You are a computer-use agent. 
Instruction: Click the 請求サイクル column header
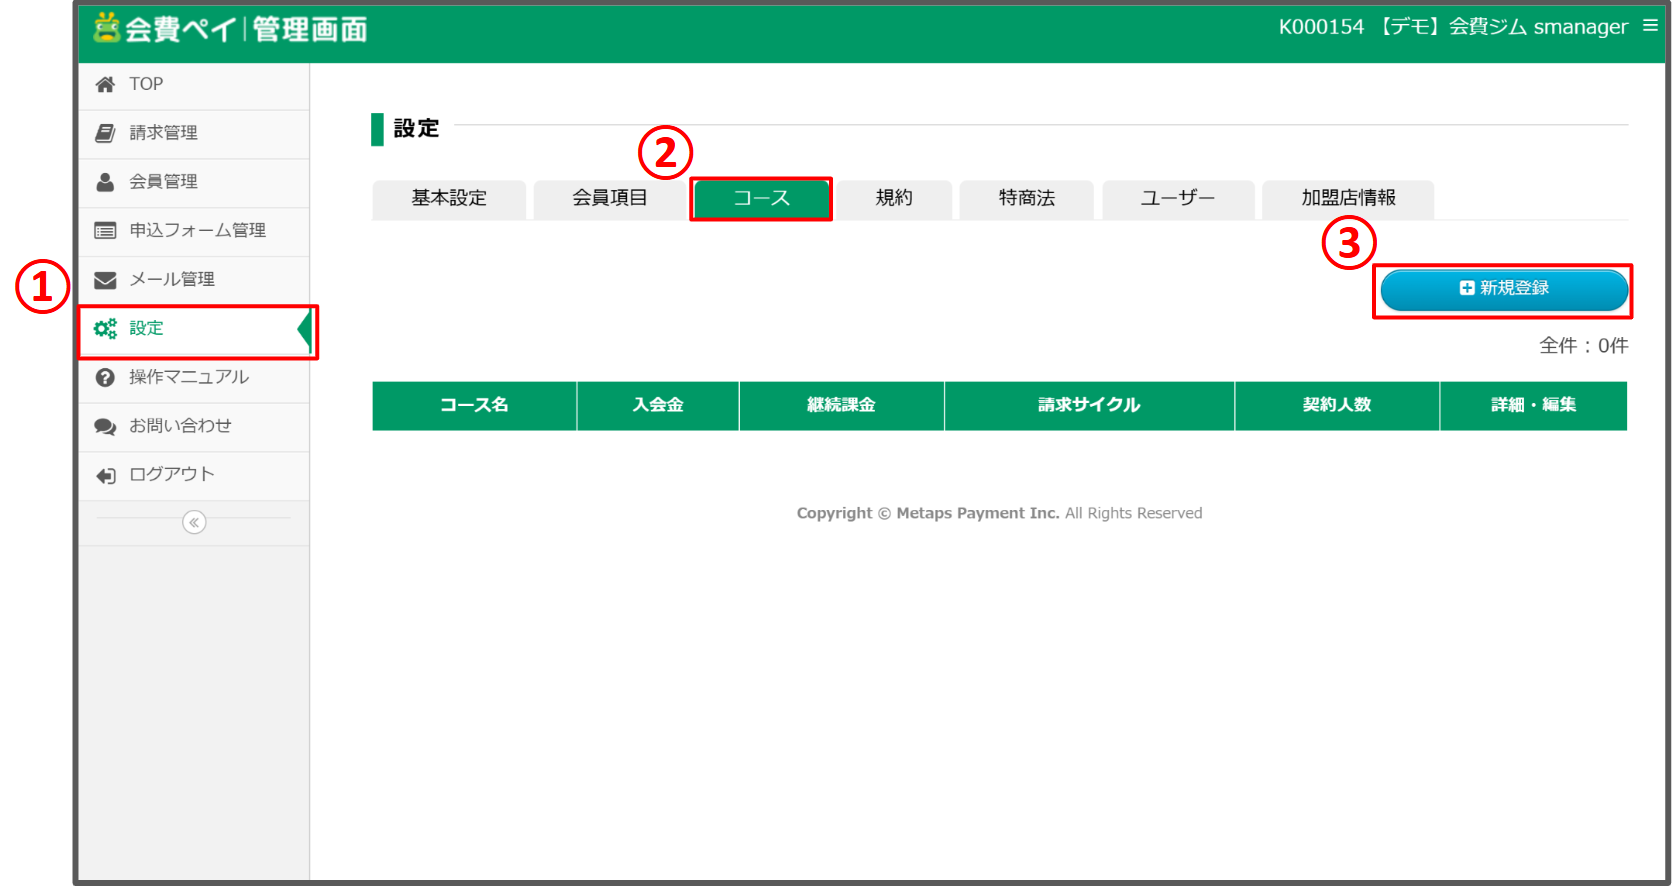(1089, 406)
